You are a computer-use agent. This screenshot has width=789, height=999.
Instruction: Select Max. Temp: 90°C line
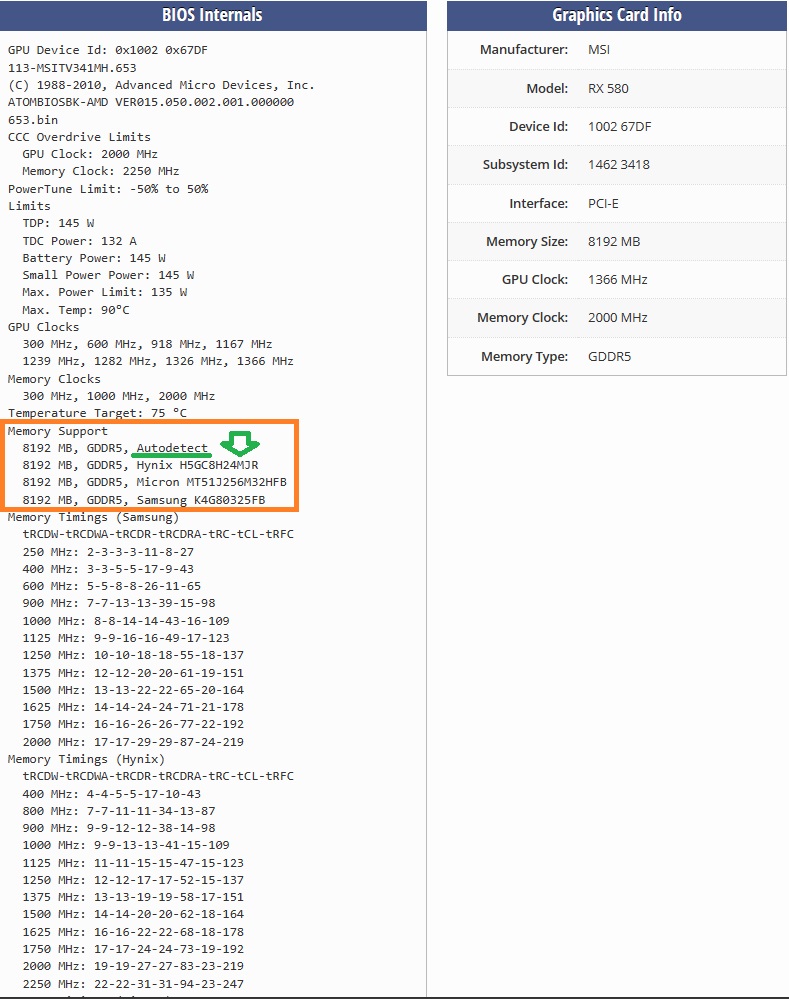(76, 310)
